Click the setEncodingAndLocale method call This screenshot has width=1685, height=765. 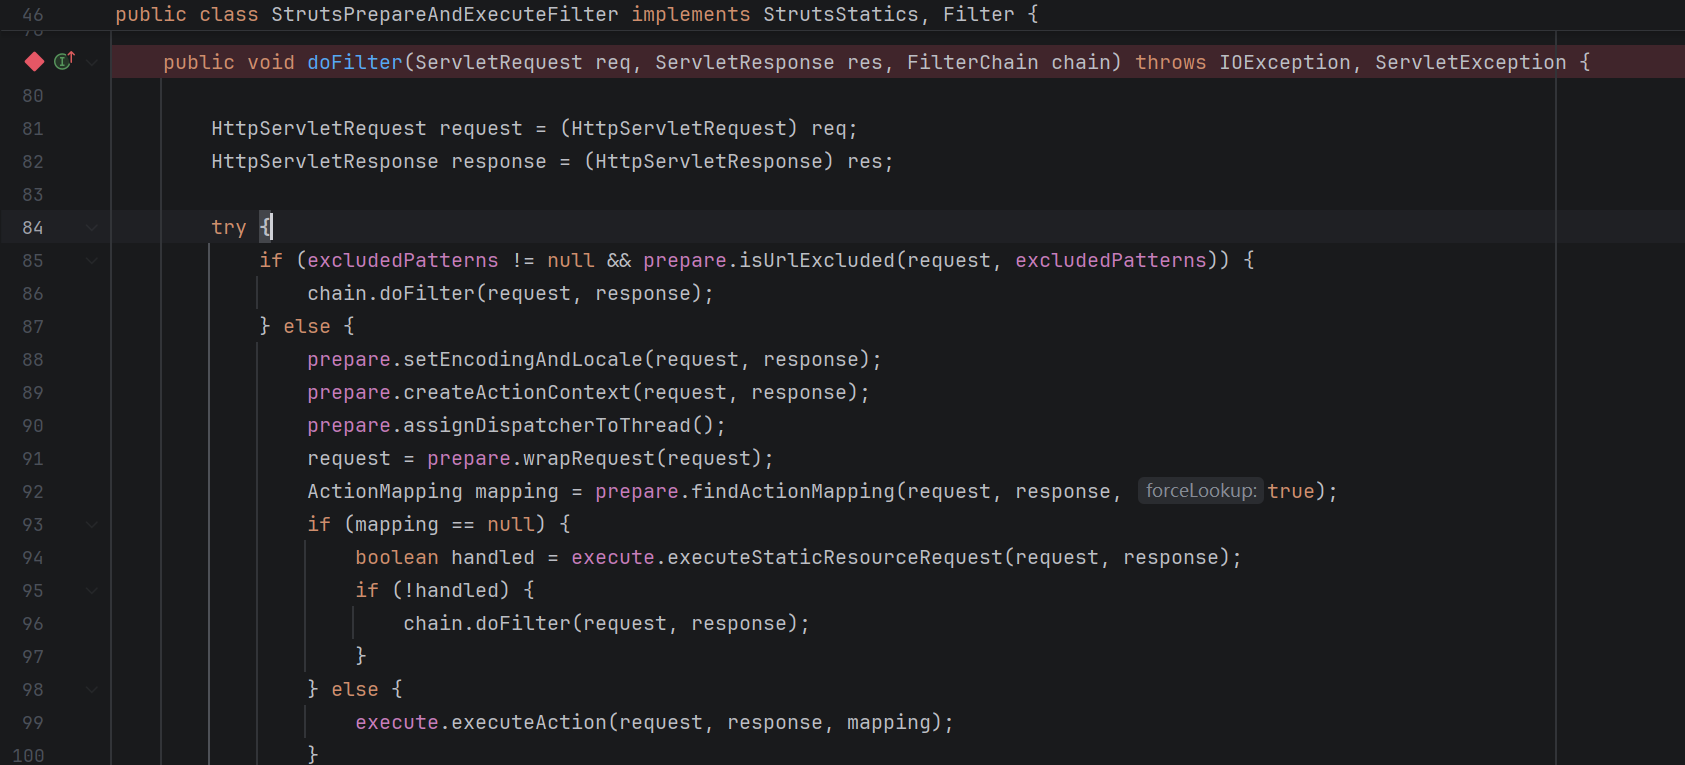[523, 360]
